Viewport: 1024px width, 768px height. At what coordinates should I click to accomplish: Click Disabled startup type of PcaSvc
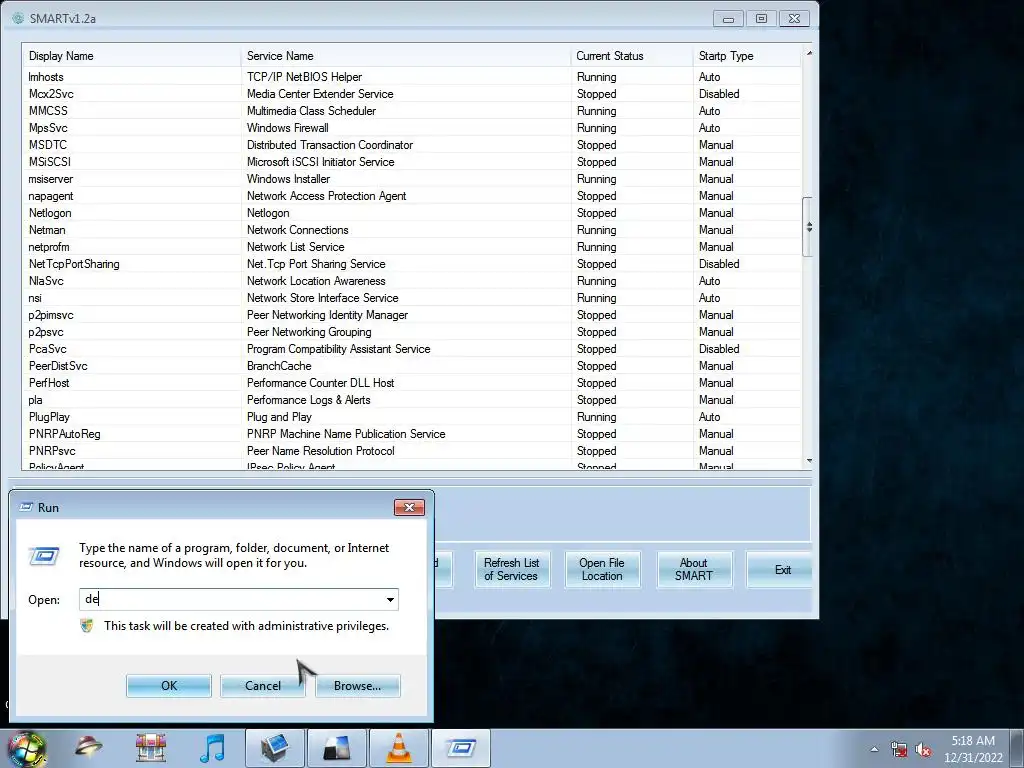coord(719,349)
